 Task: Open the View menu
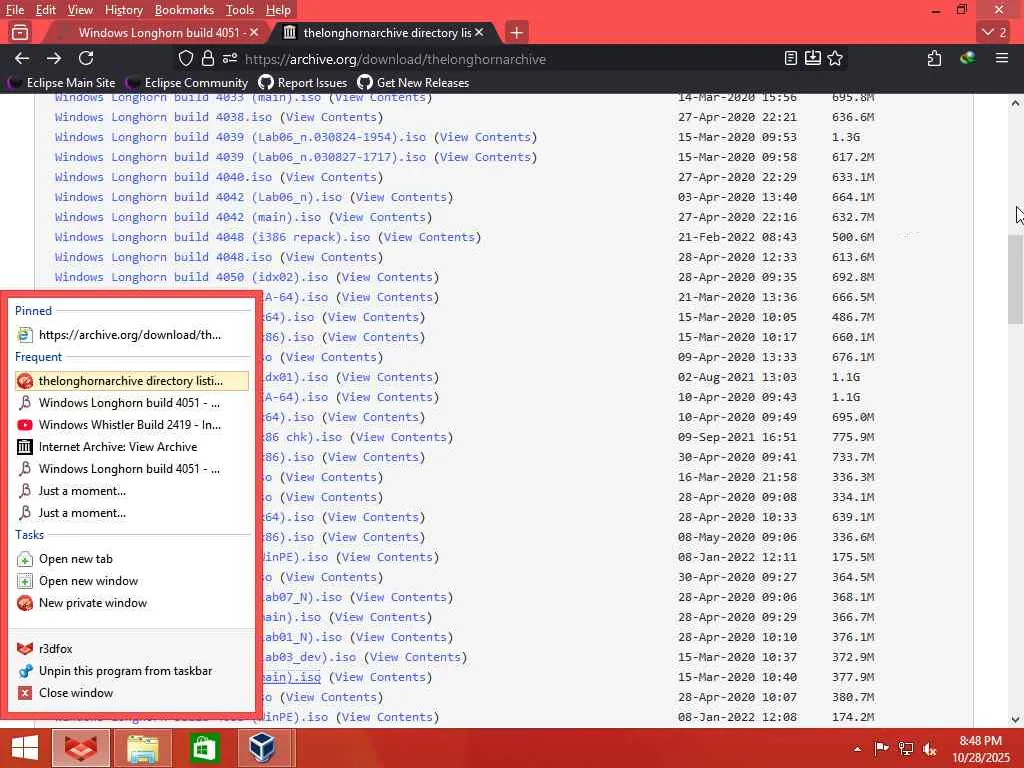point(80,10)
